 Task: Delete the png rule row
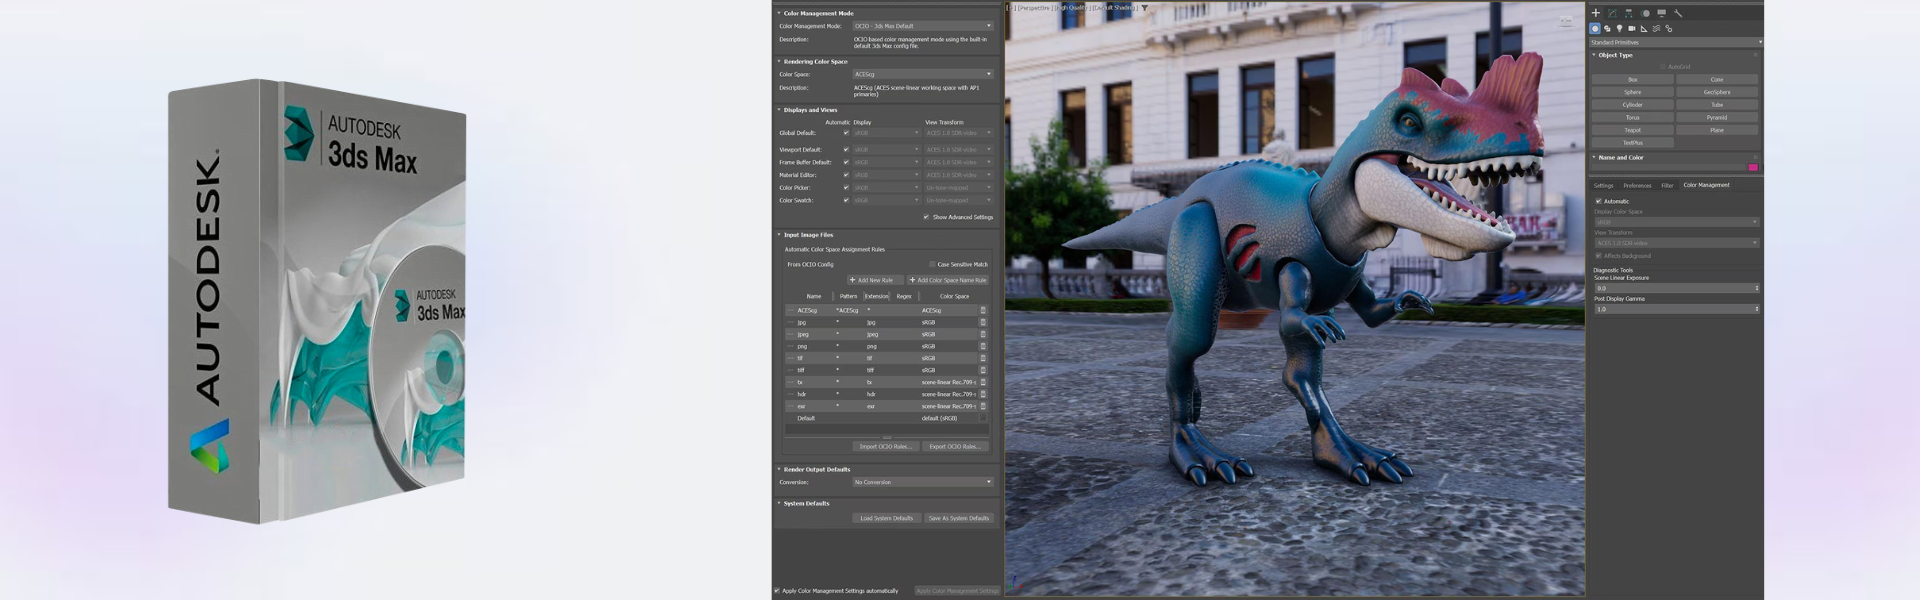(983, 346)
